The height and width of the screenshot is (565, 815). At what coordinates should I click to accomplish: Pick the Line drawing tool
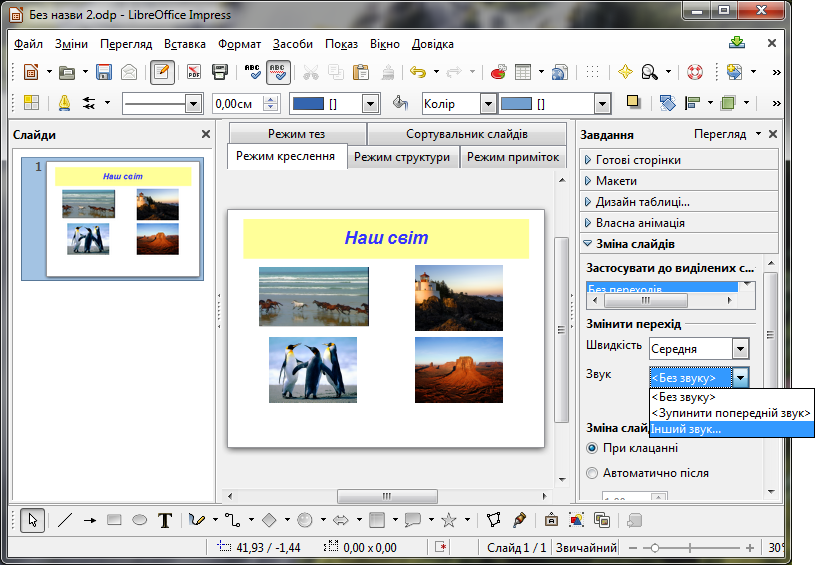coord(65,520)
